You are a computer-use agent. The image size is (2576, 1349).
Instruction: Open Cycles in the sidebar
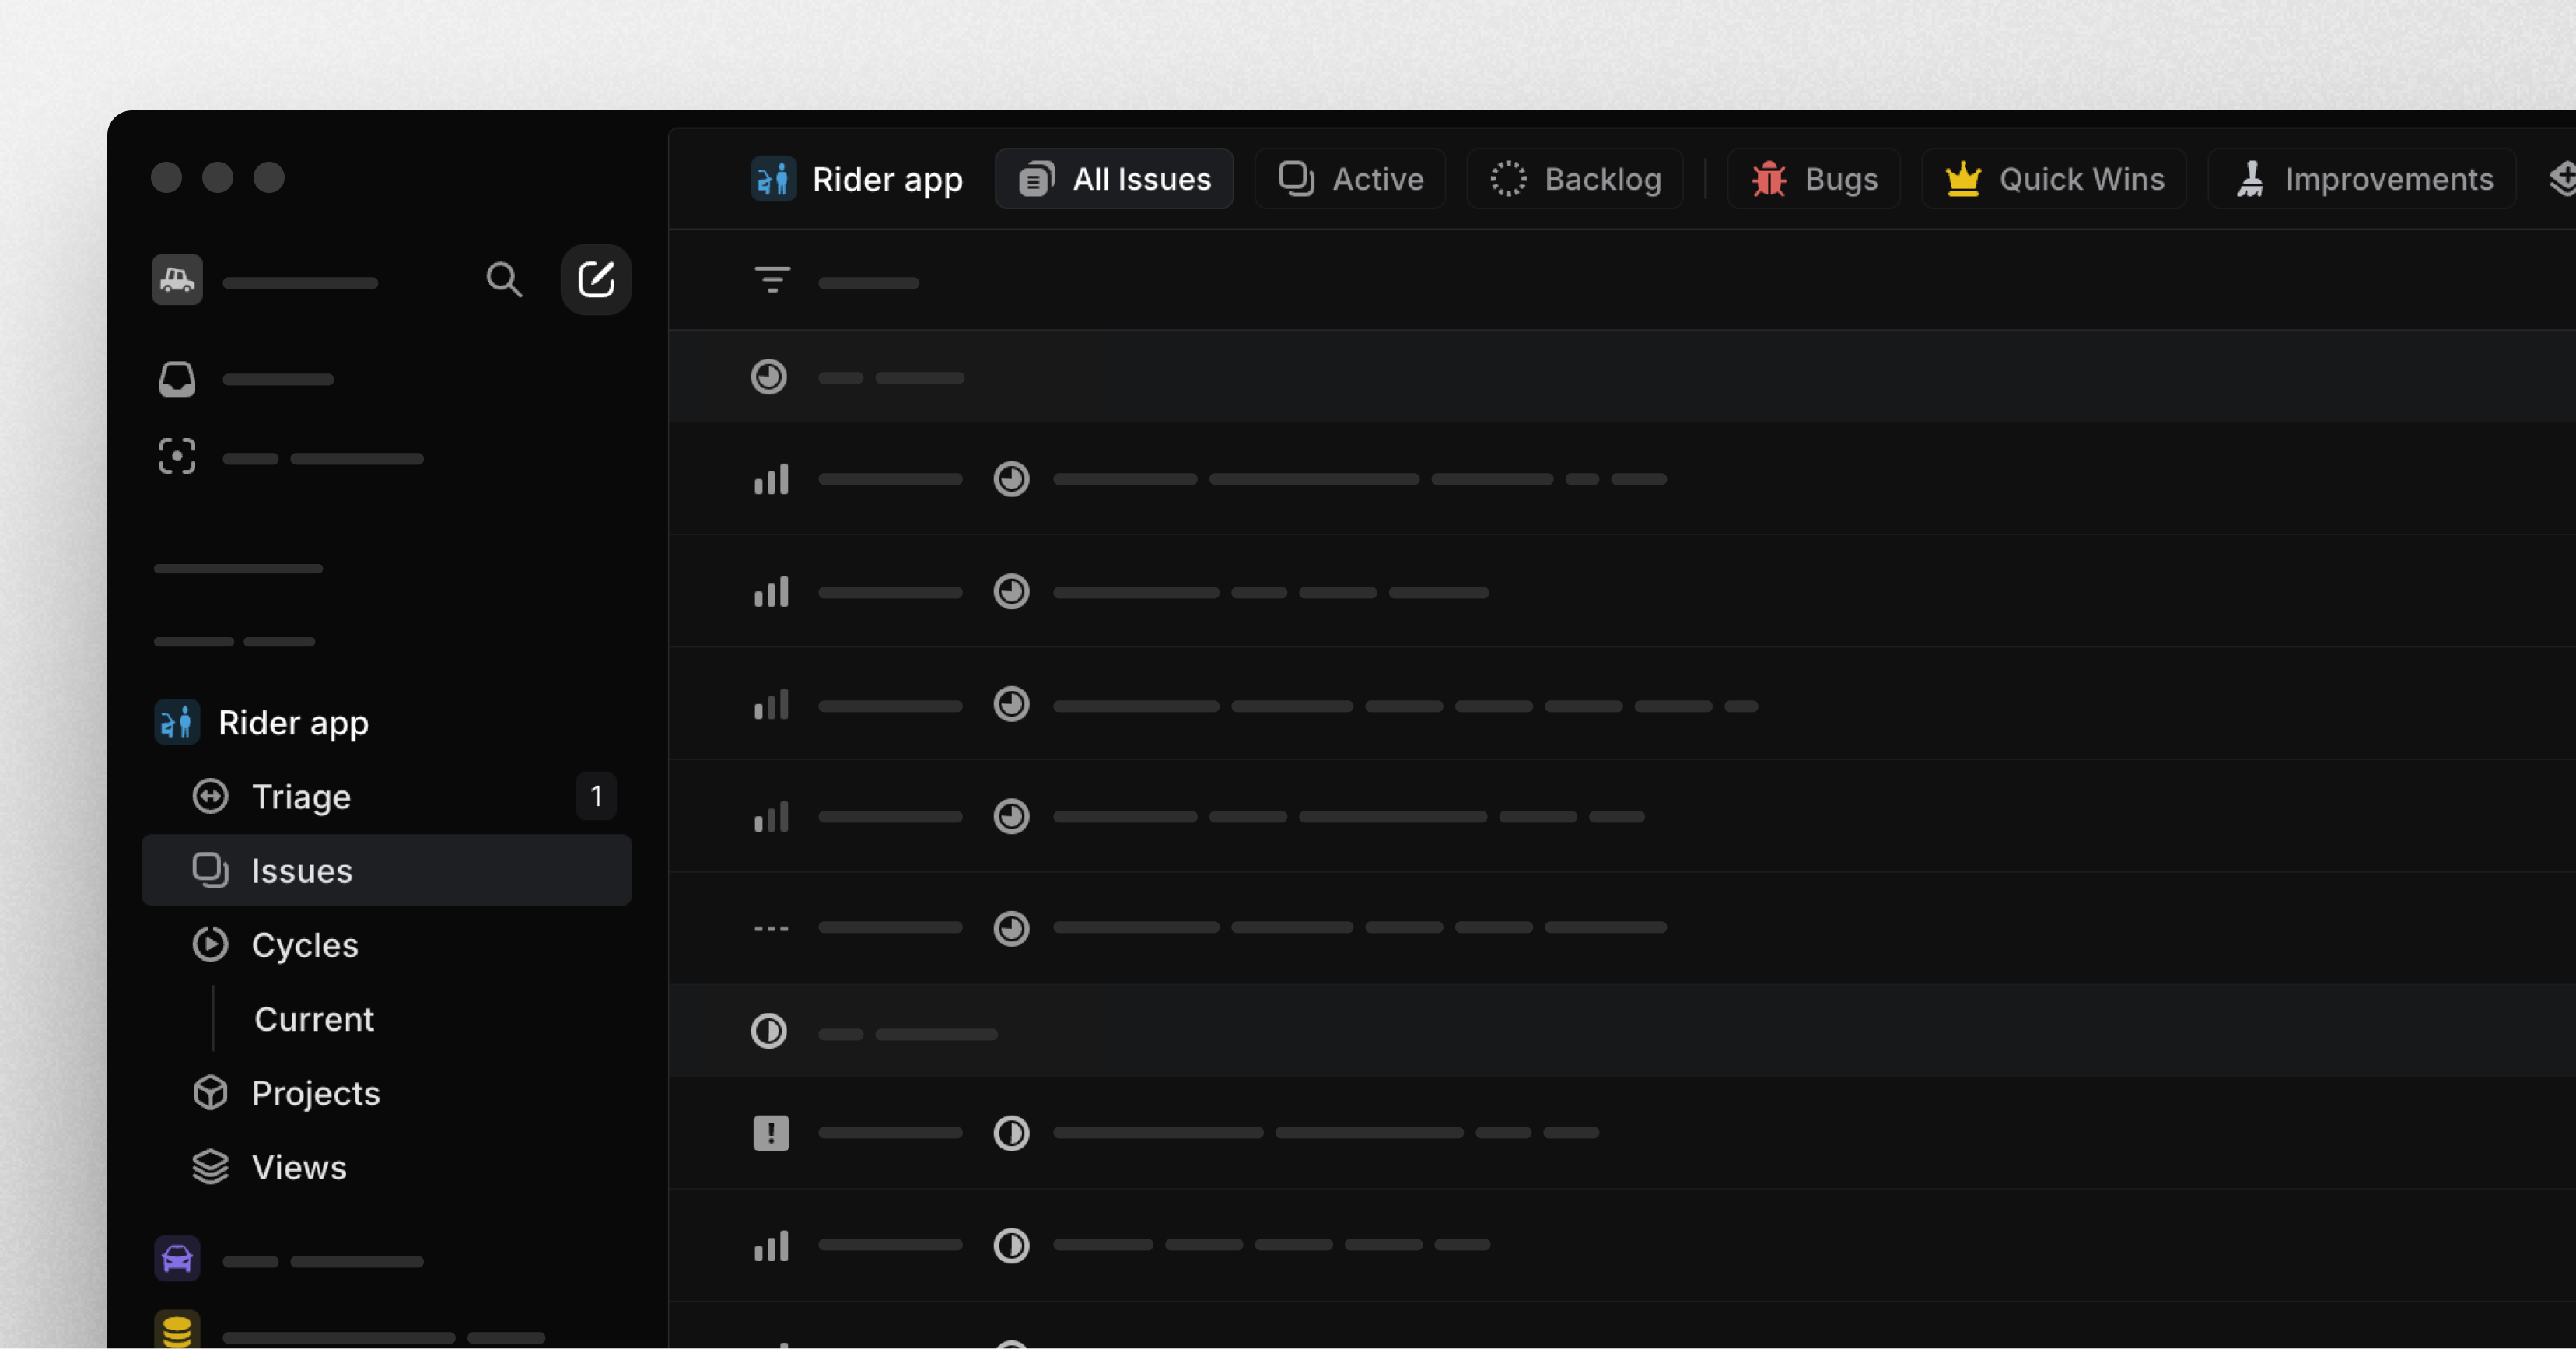coord(386,944)
